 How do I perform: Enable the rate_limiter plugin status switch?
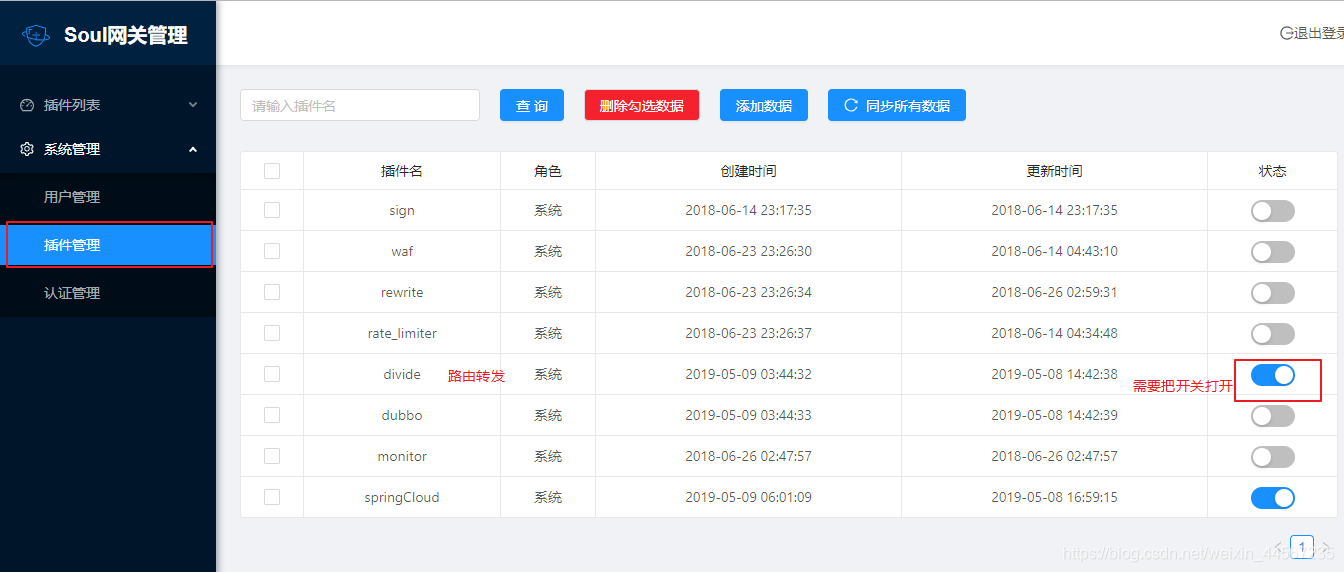(x=1273, y=334)
